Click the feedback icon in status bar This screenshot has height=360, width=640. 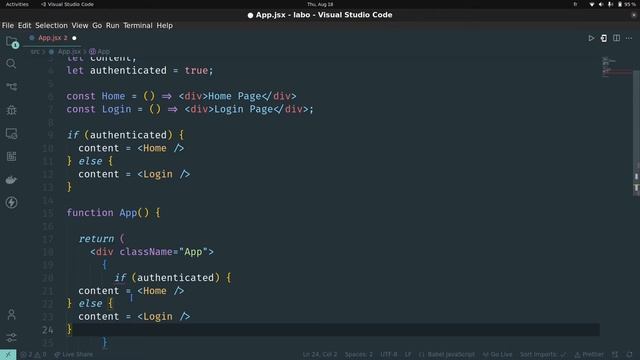(615, 355)
